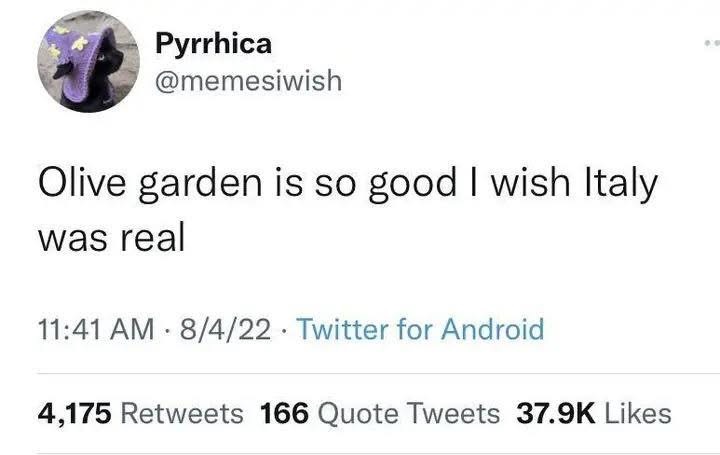Click the 11:41 AM timestamp
720x455 pixels.
coord(96,330)
